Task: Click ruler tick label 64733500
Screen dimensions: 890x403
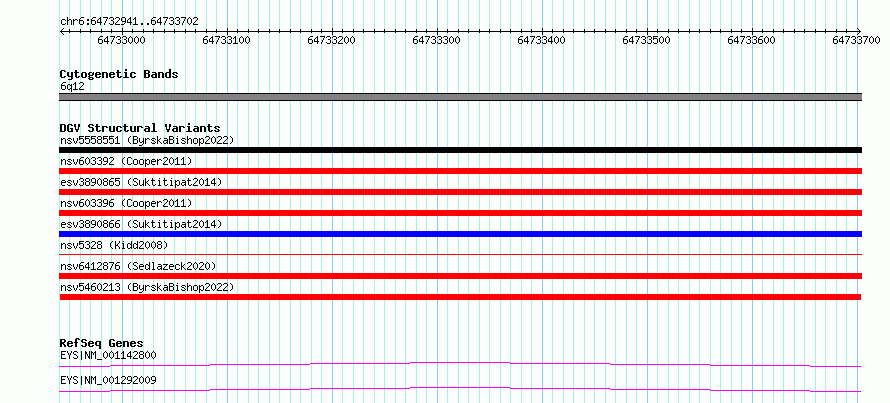Action: click(647, 40)
